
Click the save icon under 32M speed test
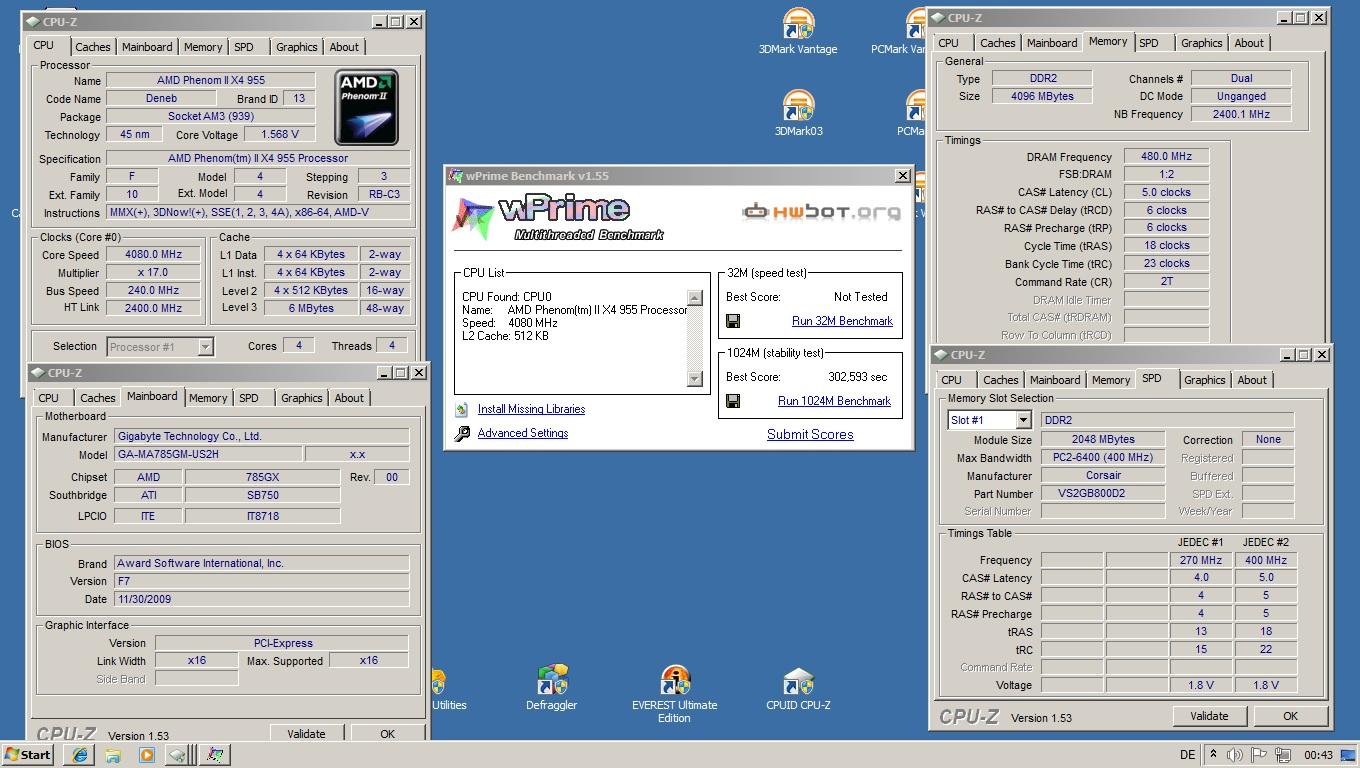(733, 321)
